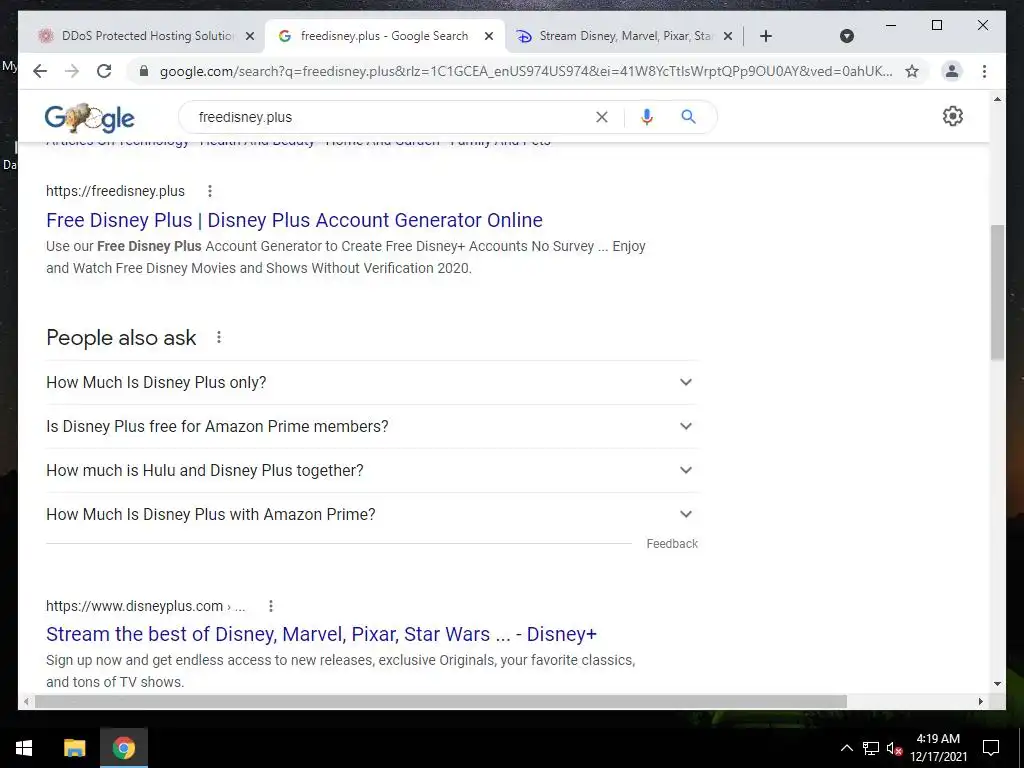Open Google quick settings gear
Image resolution: width=1024 pixels, height=768 pixels.
pyautogui.click(x=953, y=116)
